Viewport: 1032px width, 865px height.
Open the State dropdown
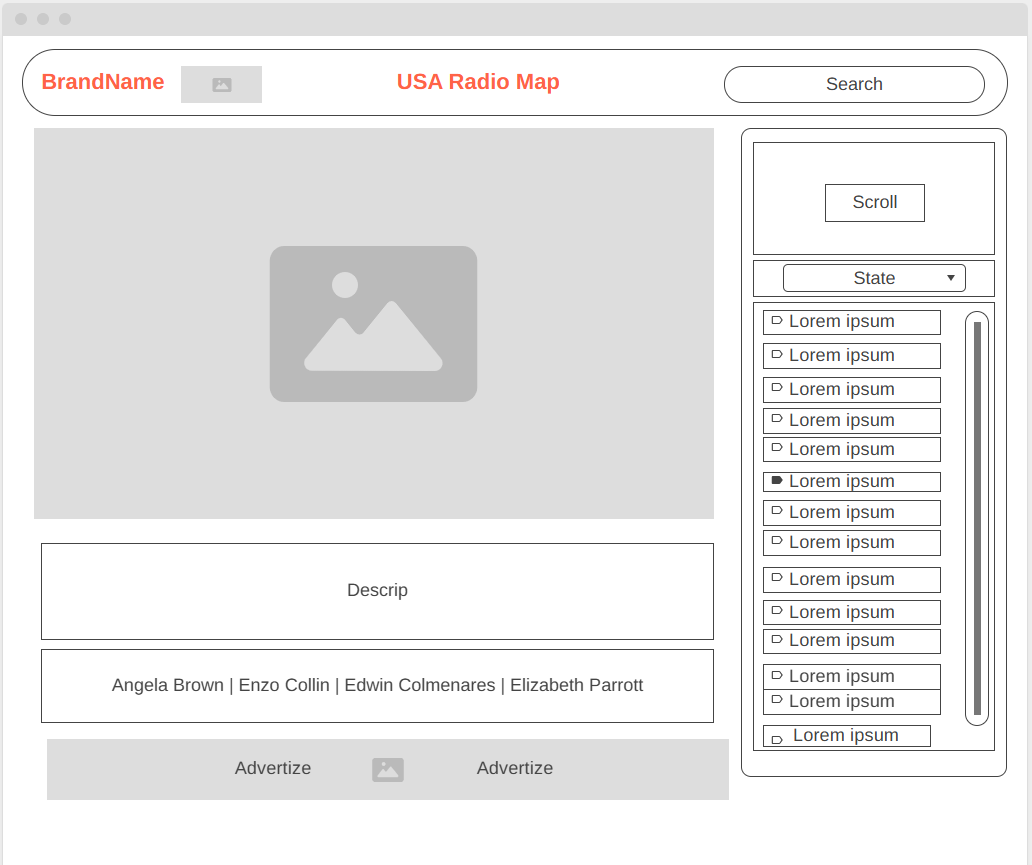click(873, 278)
